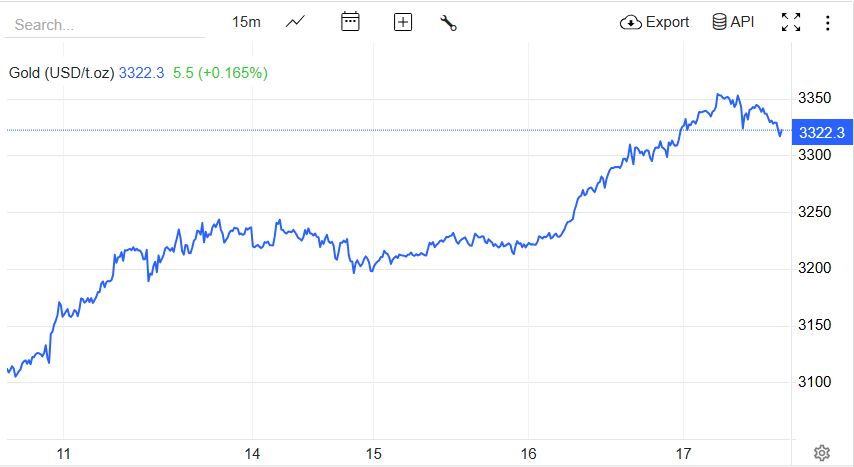Viewport: 854px width, 467px height.
Task: Click the date label 15 on axis
Action: pyautogui.click(x=372, y=453)
